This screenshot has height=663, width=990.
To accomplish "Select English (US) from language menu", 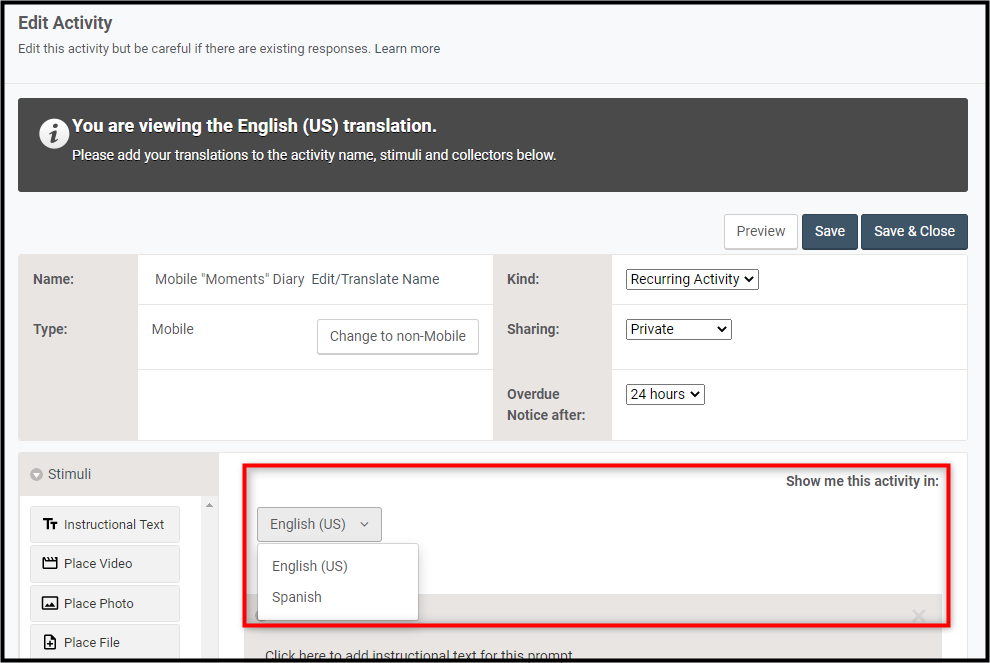I will click(310, 566).
